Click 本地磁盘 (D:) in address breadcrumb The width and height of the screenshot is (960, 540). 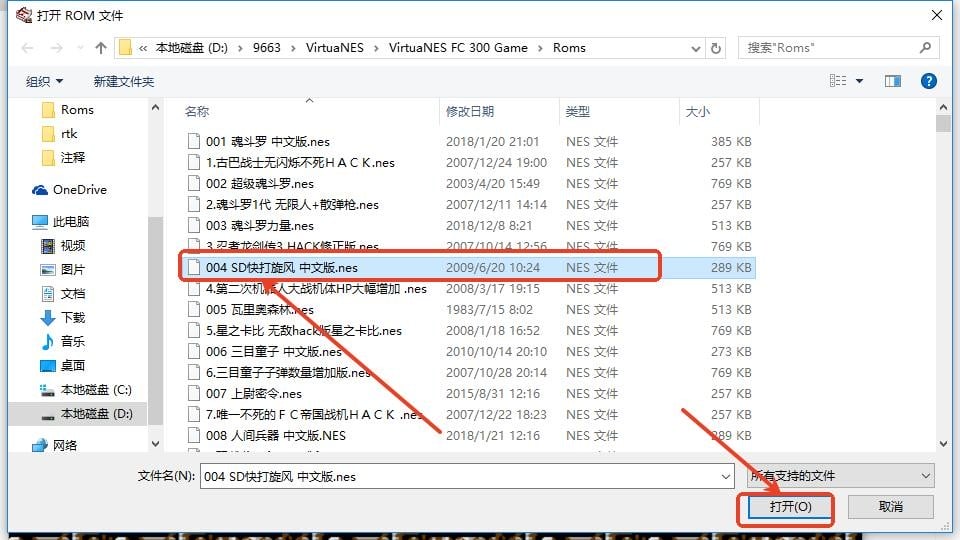pyautogui.click(x=191, y=48)
